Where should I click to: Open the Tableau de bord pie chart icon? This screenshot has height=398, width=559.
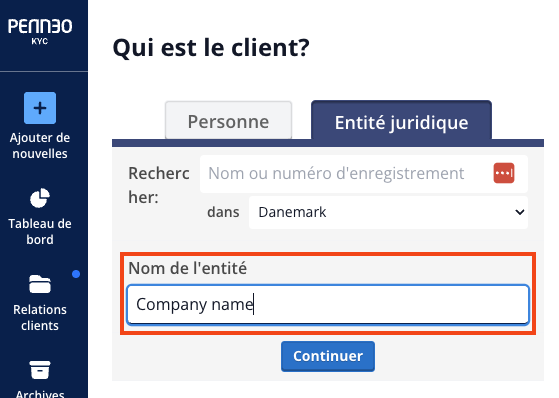(40, 198)
